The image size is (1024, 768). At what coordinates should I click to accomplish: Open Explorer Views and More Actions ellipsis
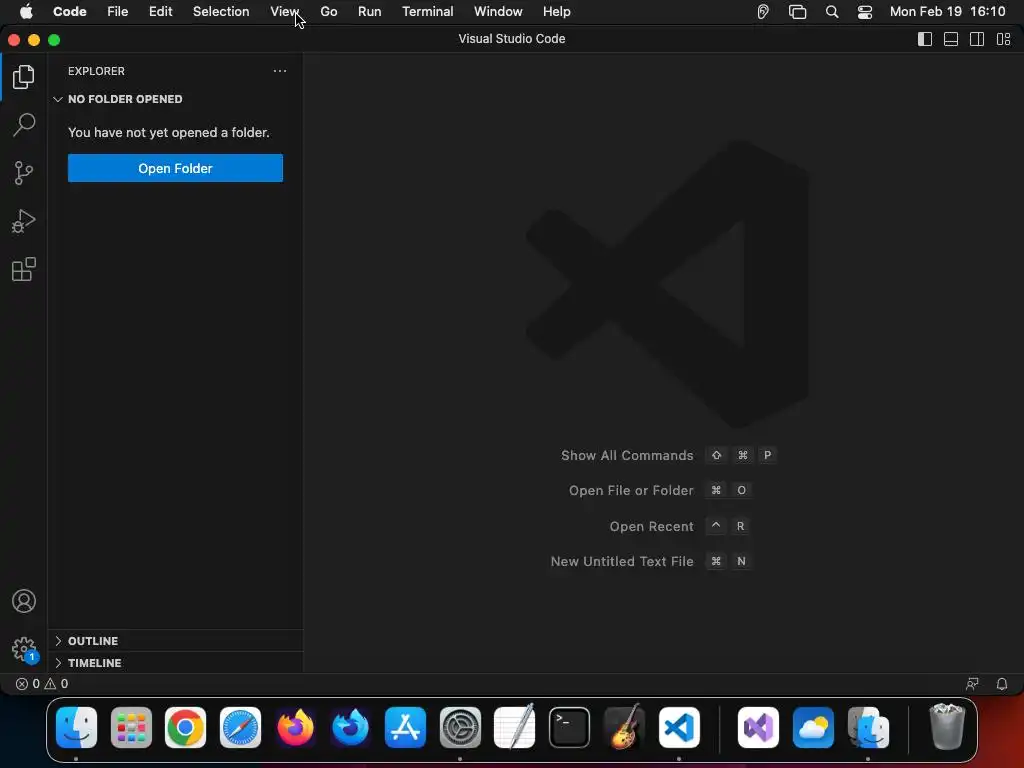coord(280,71)
